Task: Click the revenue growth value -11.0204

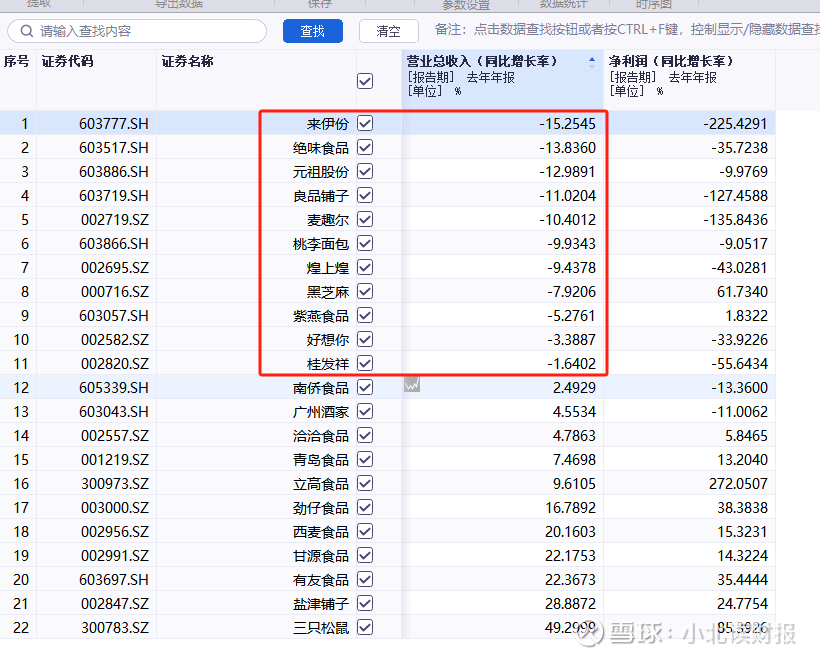Action: coord(567,196)
